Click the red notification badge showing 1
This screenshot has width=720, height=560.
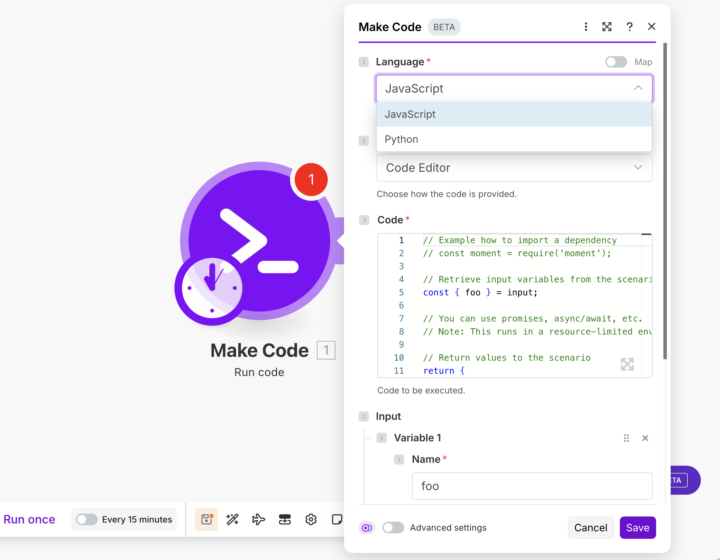311,179
